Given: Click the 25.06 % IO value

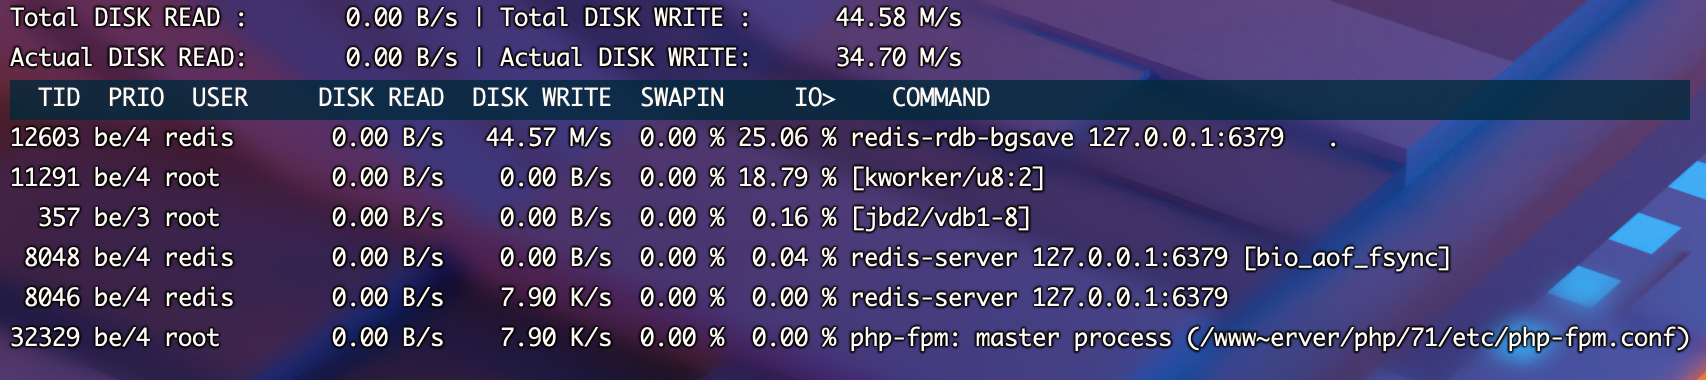Looking at the screenshot, I should point(787,138).
